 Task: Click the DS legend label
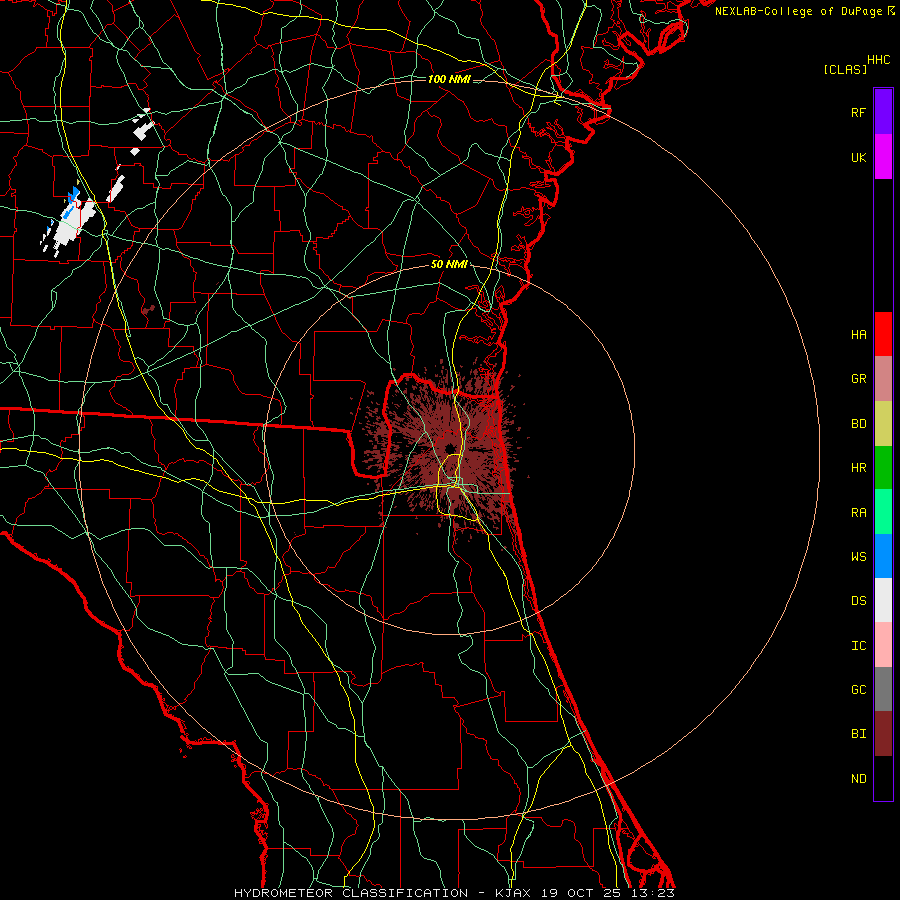[x=858, y=601]
